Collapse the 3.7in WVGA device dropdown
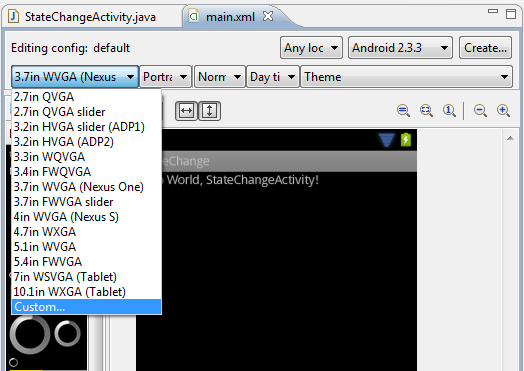Image resolution: width=524 pixels, height=371 pixels. (x=75, y=77)
